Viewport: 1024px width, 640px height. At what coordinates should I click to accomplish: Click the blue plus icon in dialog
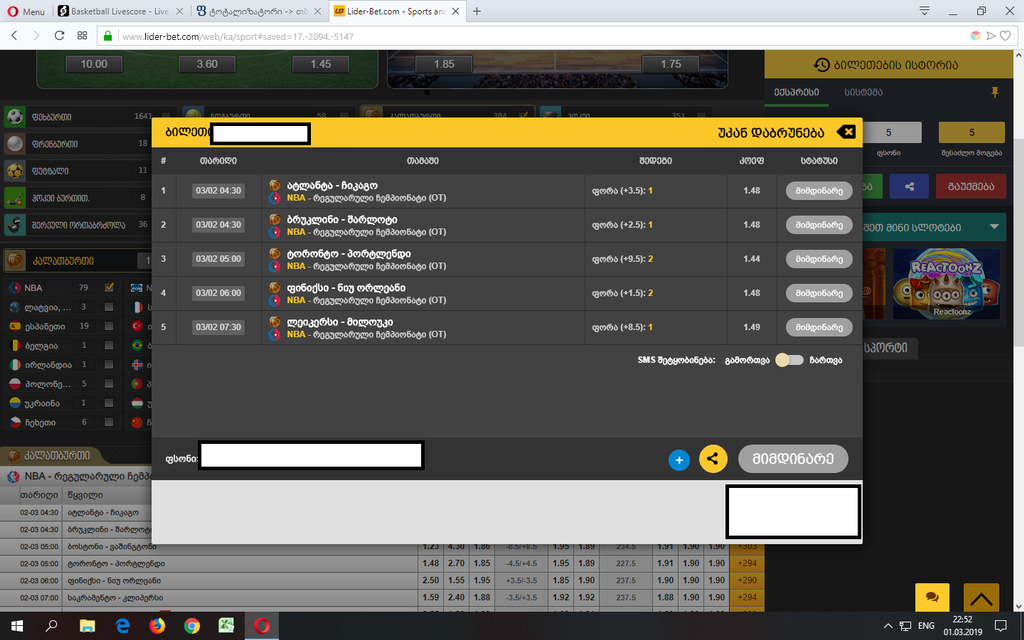point(679,460)
